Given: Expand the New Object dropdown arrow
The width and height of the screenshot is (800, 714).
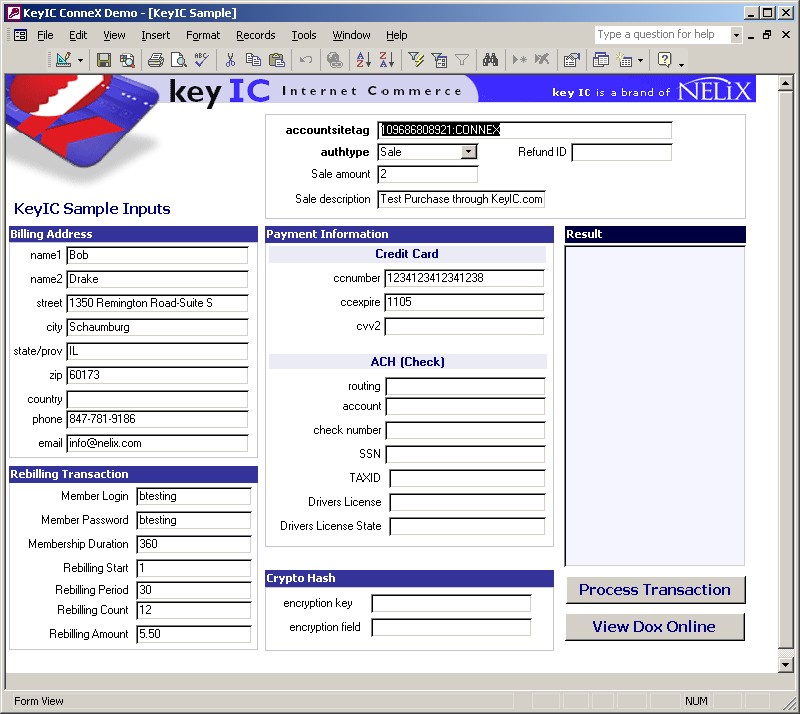Looking at the screenshot, I should pyautogui.click(x=641, y=61).
